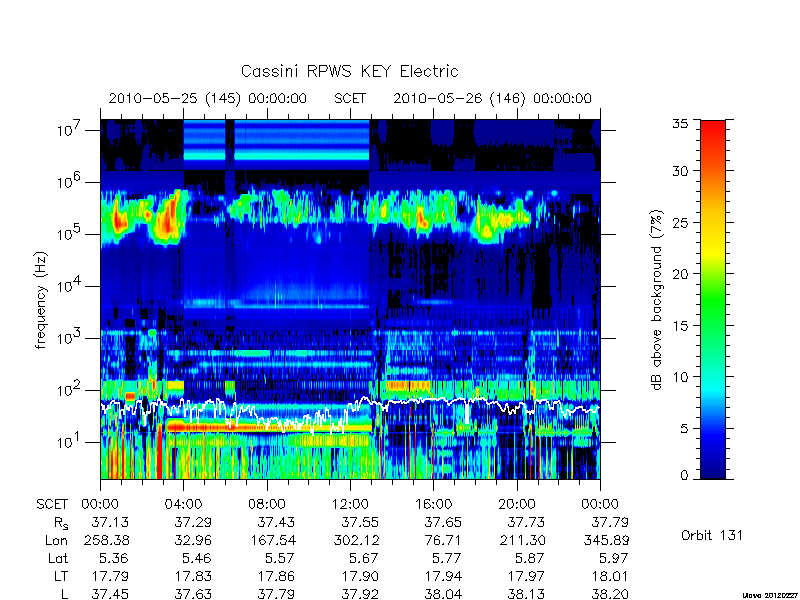Click the Lon value 211.30
This screenshot has height=600, width=800.
(521, 540)
